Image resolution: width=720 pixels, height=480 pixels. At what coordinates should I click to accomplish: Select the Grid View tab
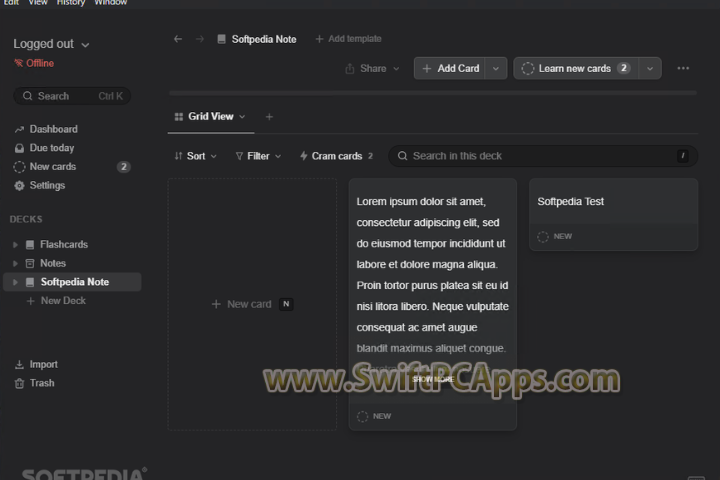210,117
